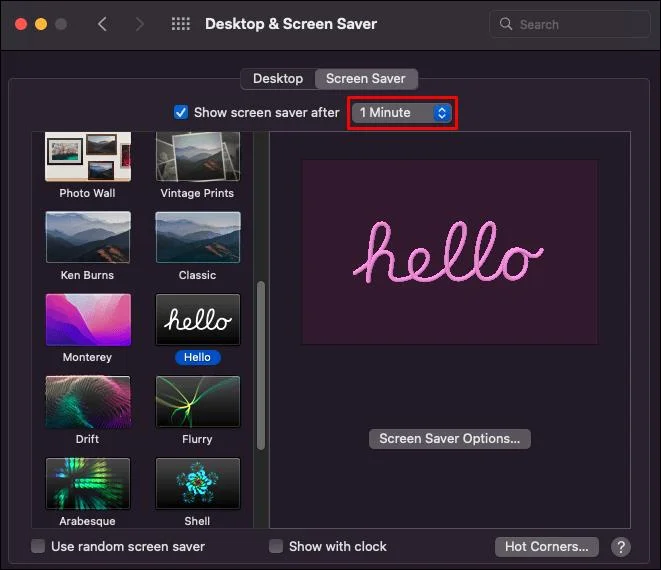This screenshot has width=661, height=570.
Task: Choose the Vintage Prints screen saver thumbnail
Action: [x=198, y=156]
